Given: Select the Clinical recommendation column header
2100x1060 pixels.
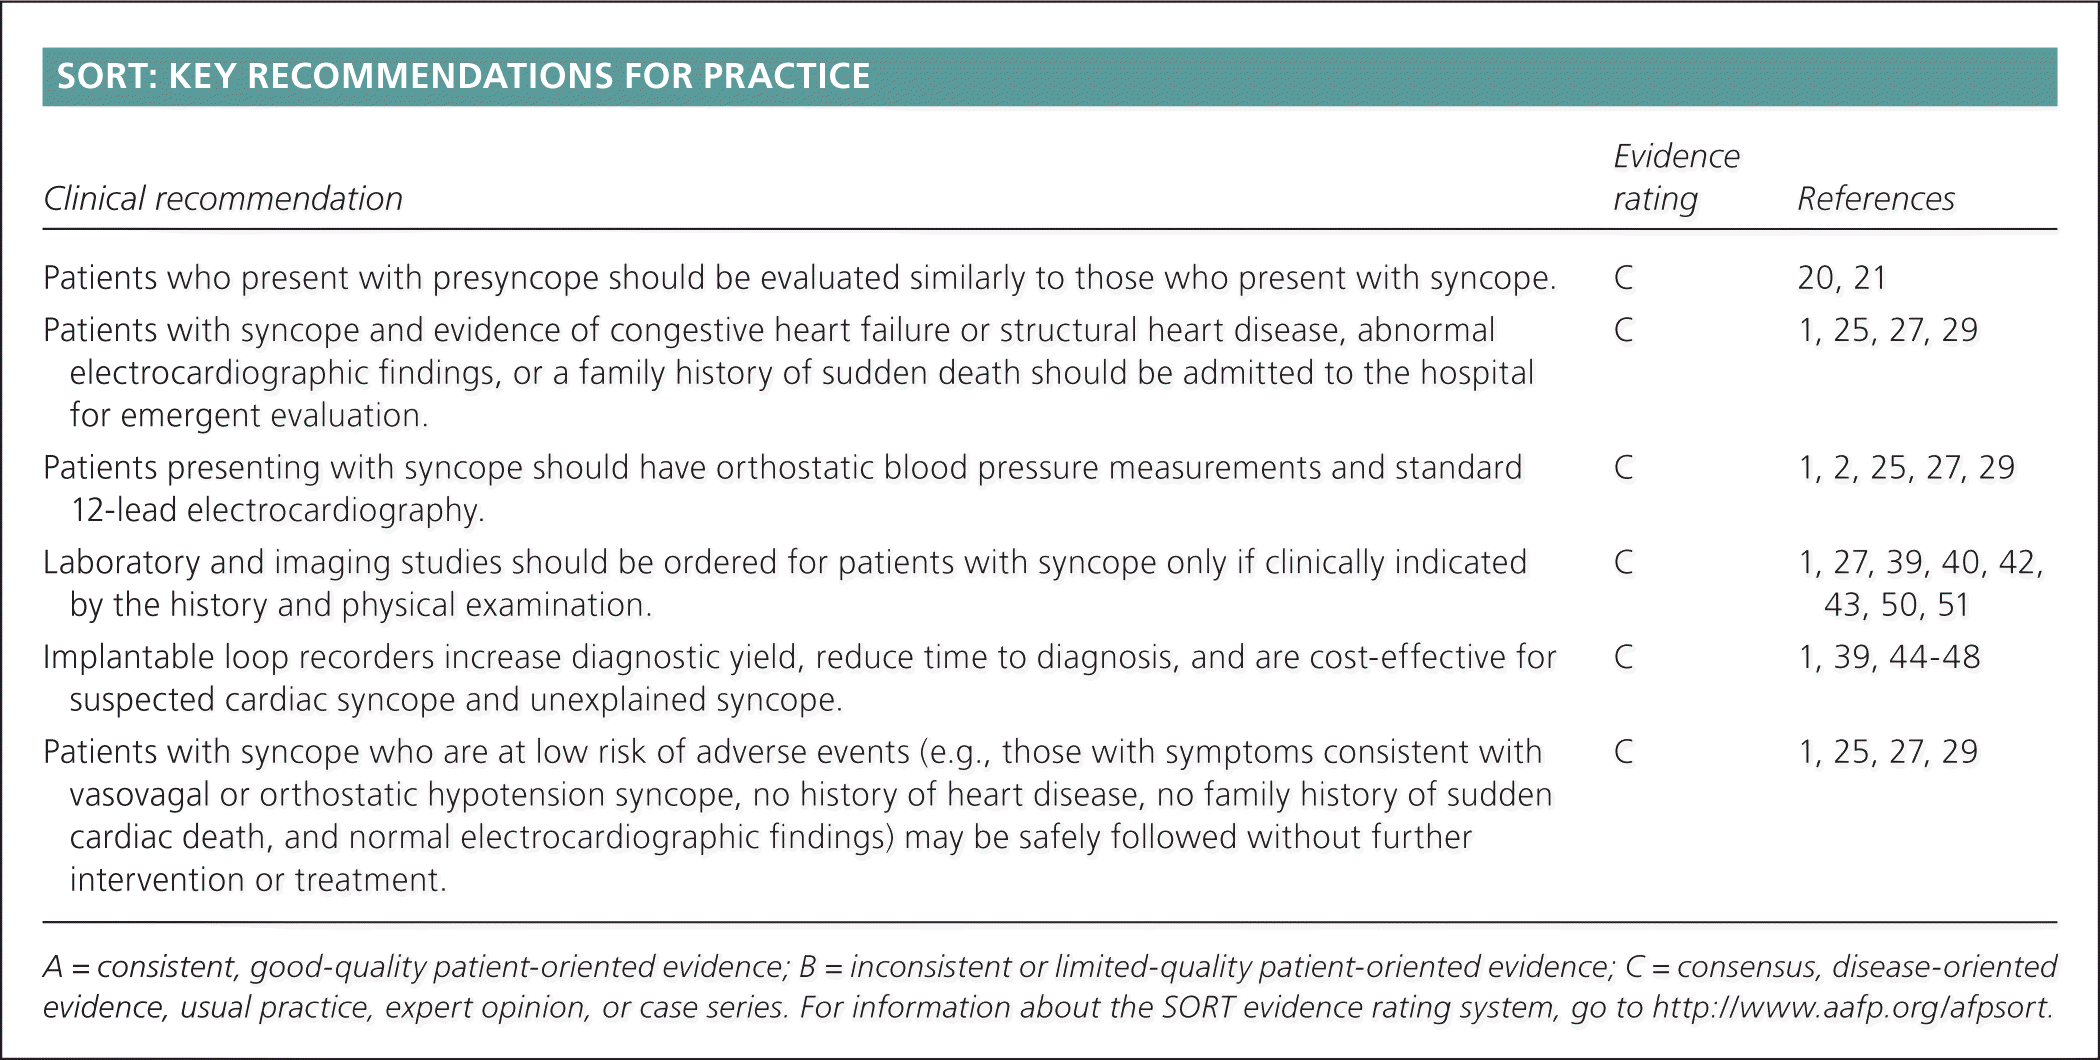Looking at the screenshot, I should point(223,199).
